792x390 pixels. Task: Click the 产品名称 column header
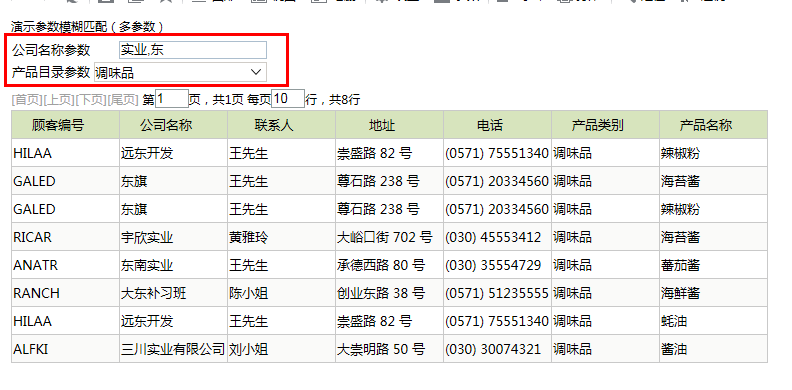coord(713,125)
